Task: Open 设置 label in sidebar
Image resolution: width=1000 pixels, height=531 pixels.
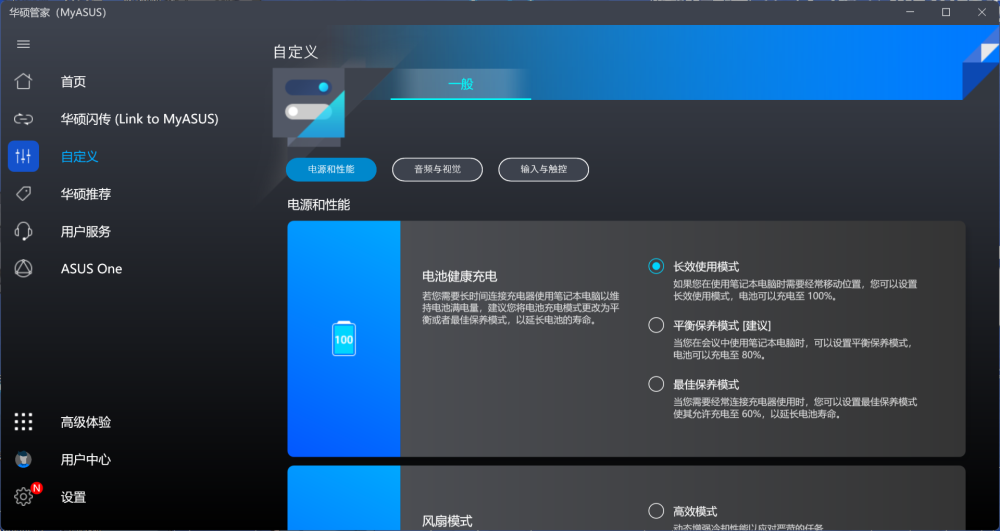Action: coord(73,497)
